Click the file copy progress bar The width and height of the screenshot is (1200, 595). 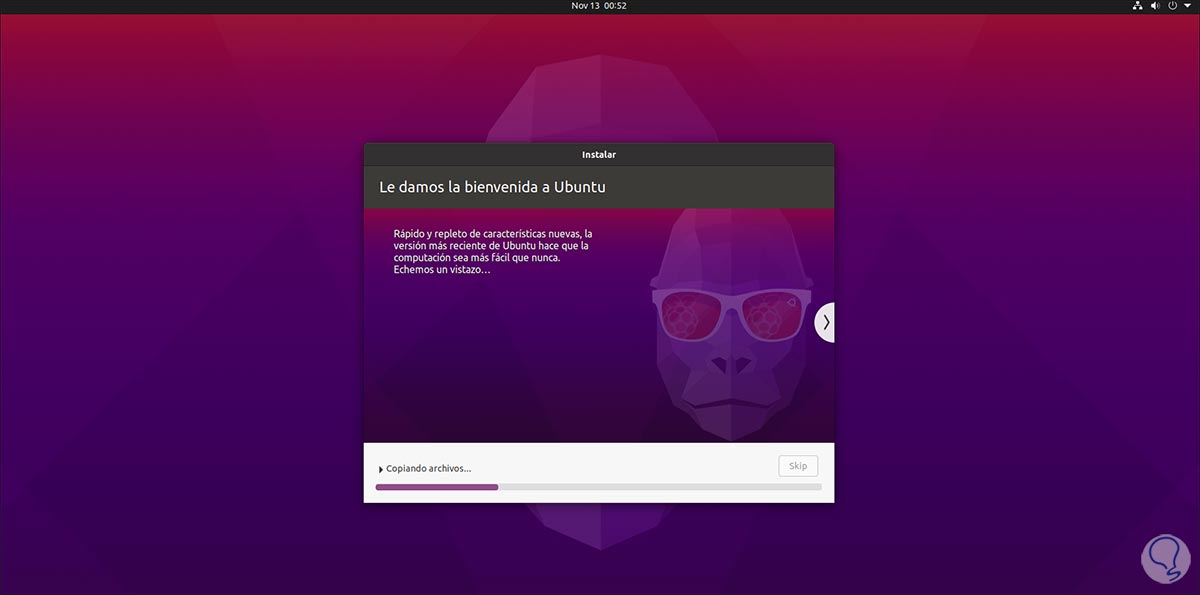point(598,487)
